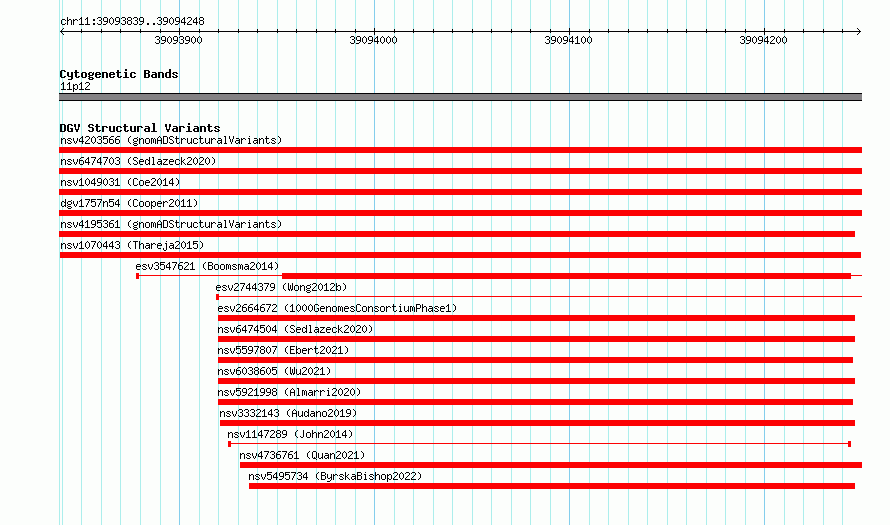Select the 11p12 band label
The height and width of the screenshot is (525, 890).
point(75,86)
